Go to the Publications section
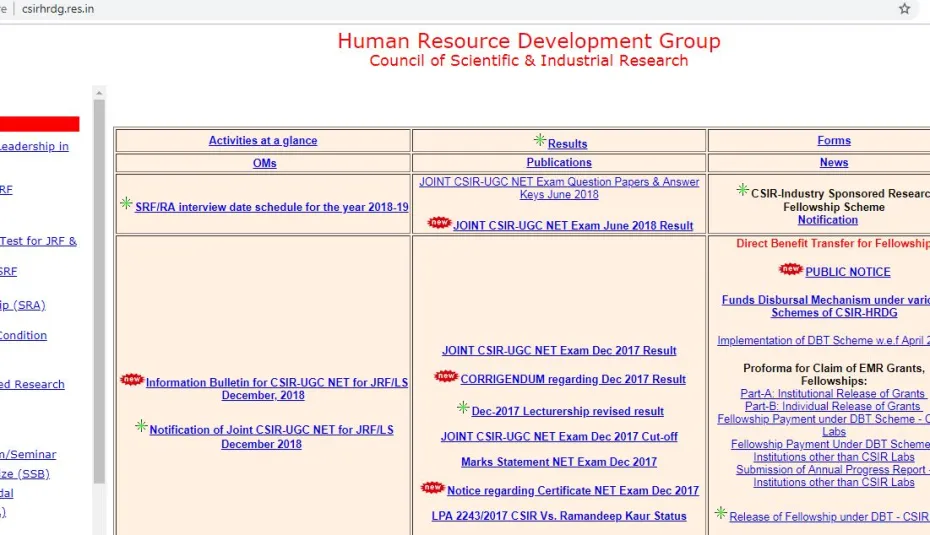The width and height of the screenshot is (930, 535). coord(559,163)
